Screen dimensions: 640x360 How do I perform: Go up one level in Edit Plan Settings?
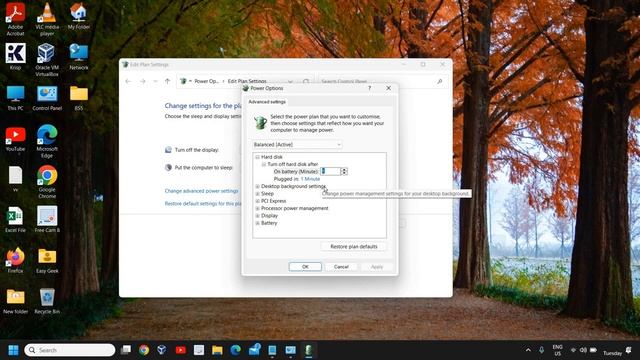coord(167,81)
